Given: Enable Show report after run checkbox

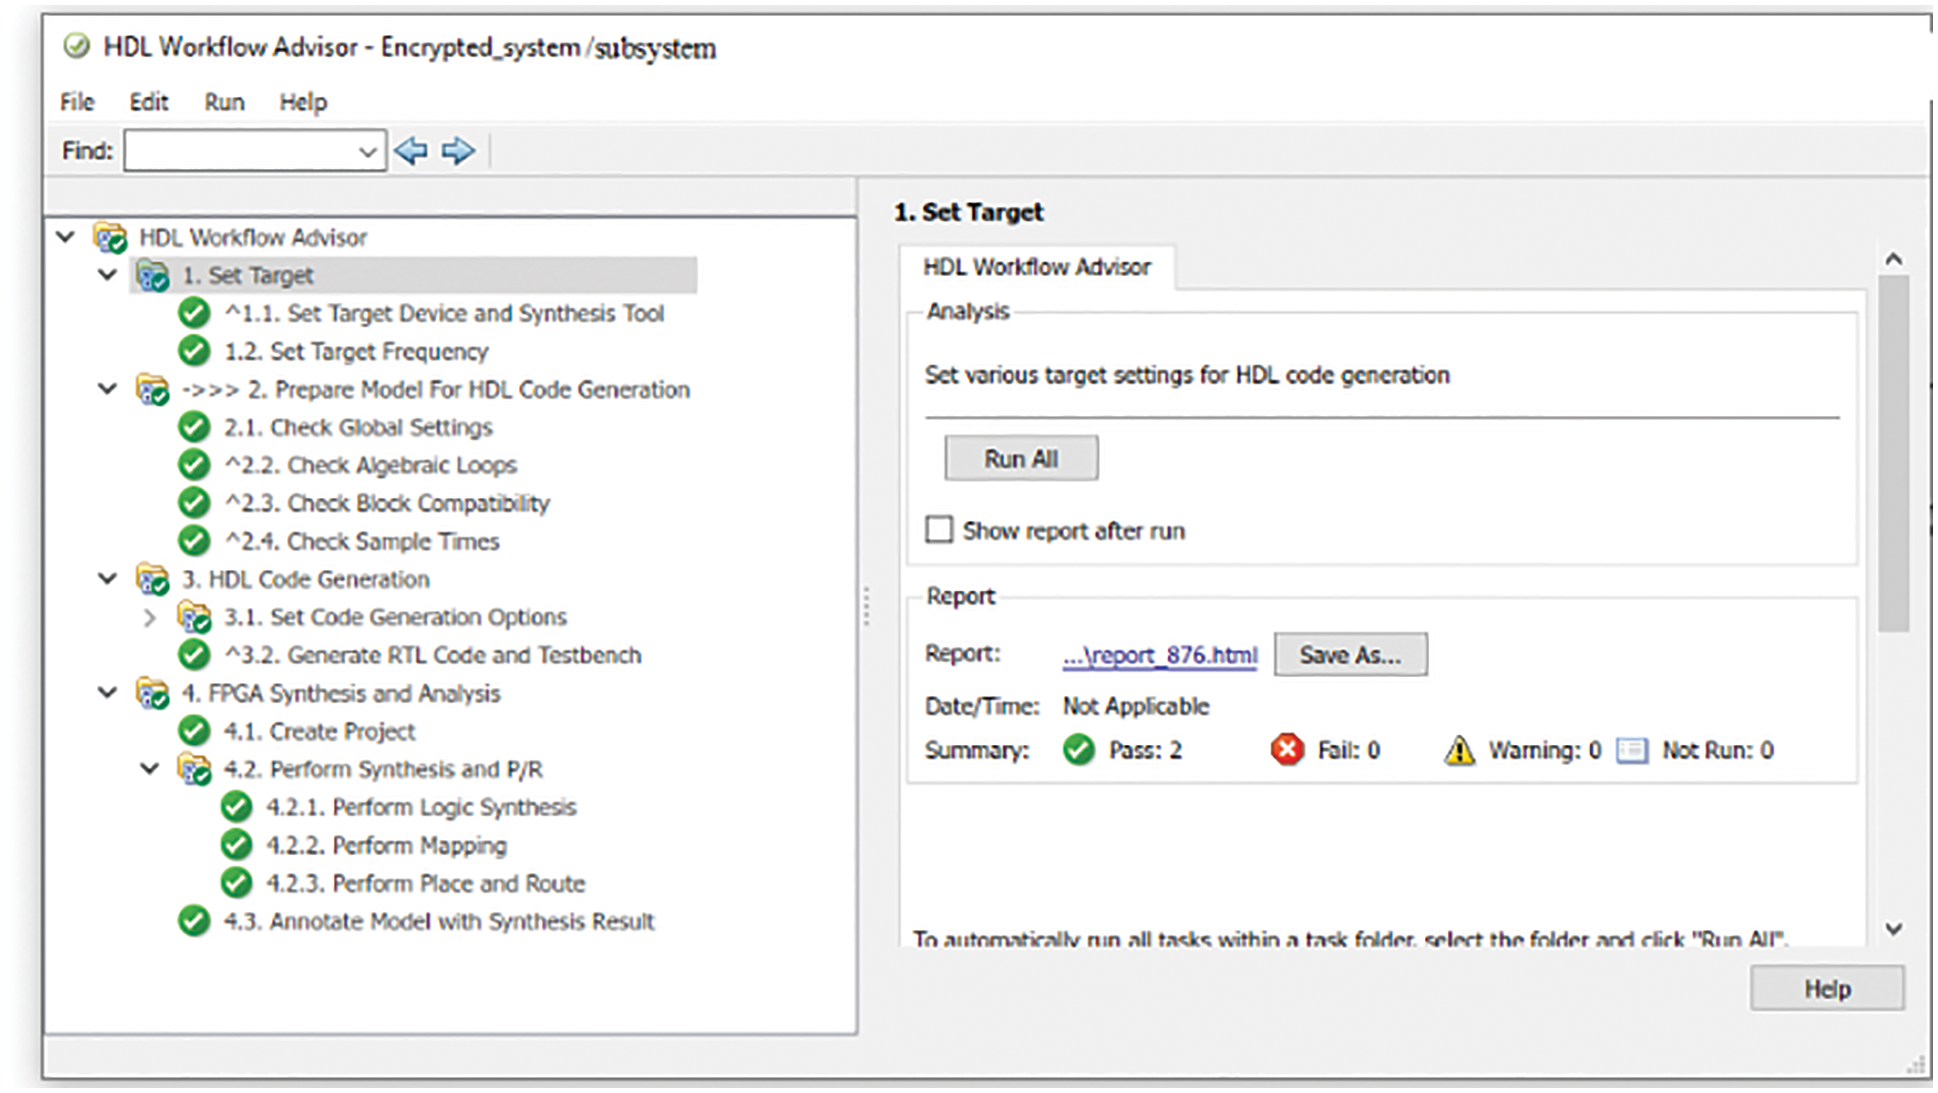Looking at the screenshot, I should coord(939,529).
